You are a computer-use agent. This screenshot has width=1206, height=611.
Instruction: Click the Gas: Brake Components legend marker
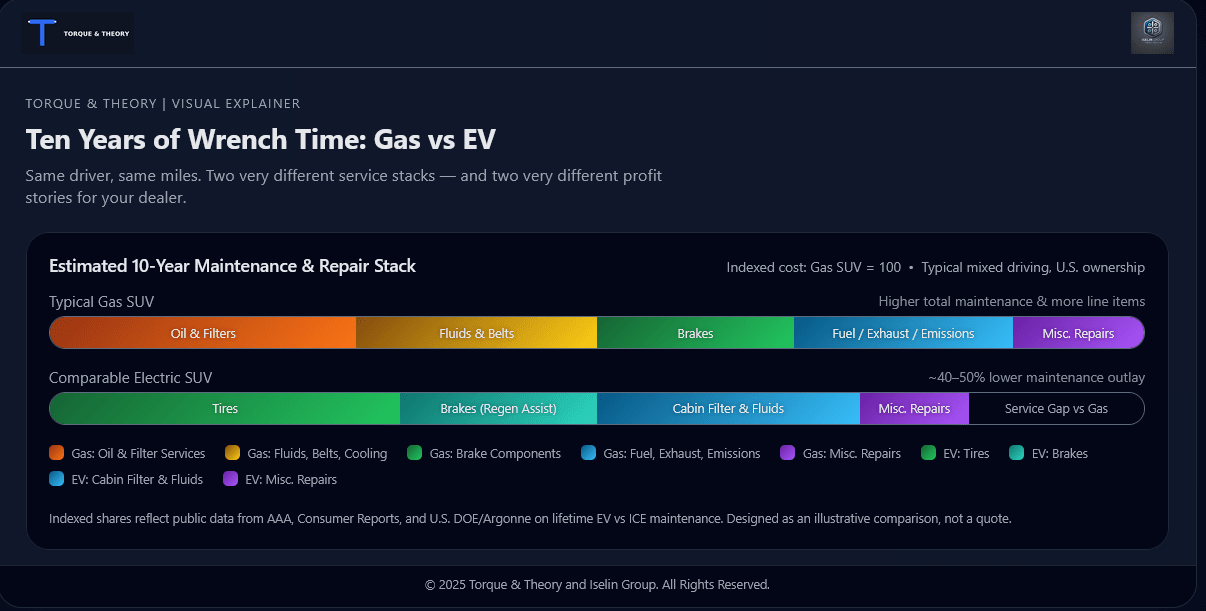pos(414,453)
